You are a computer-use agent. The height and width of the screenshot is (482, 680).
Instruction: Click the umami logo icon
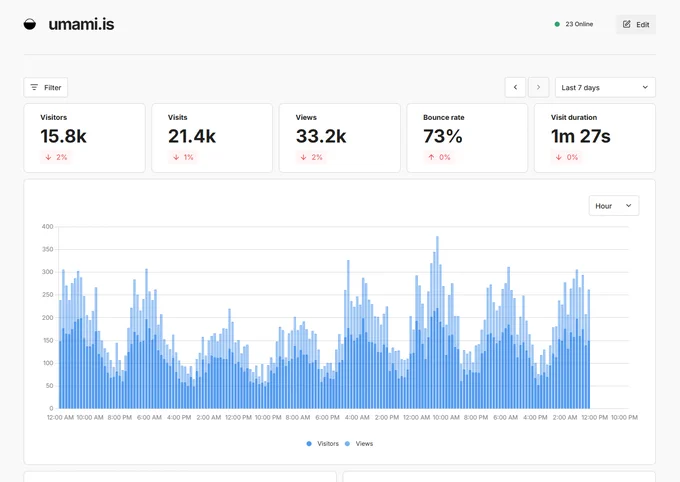pos(29,24)
